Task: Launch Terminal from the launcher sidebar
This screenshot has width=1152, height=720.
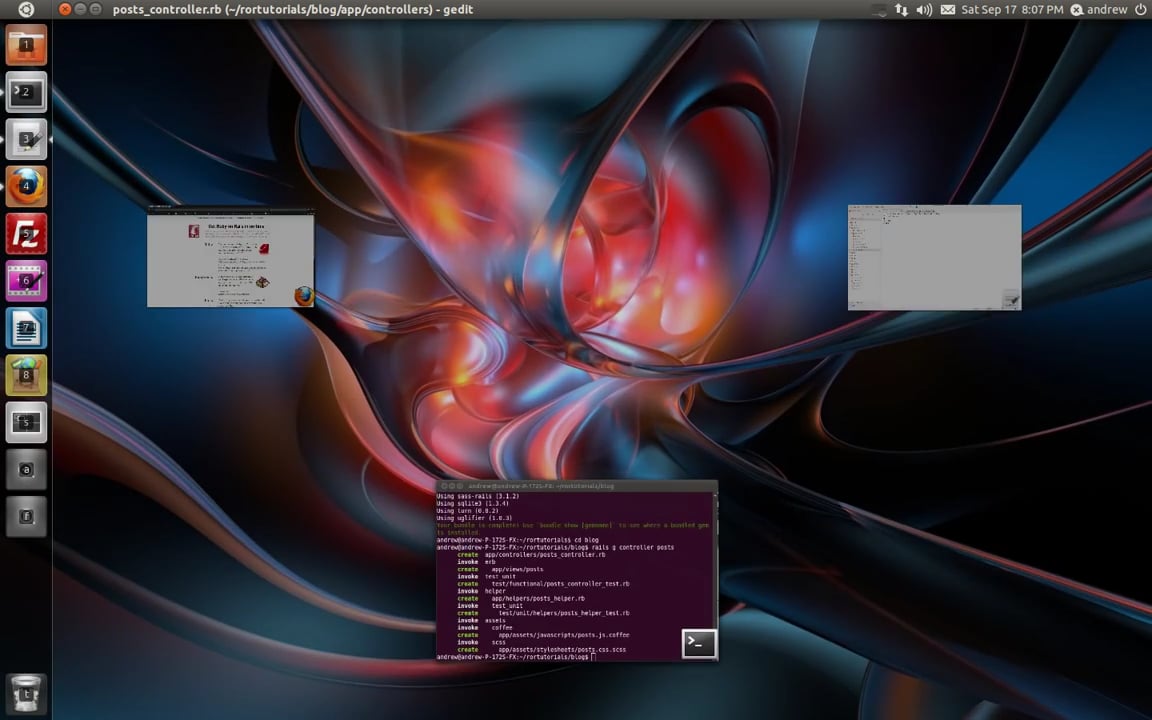Action: [27, 93]
